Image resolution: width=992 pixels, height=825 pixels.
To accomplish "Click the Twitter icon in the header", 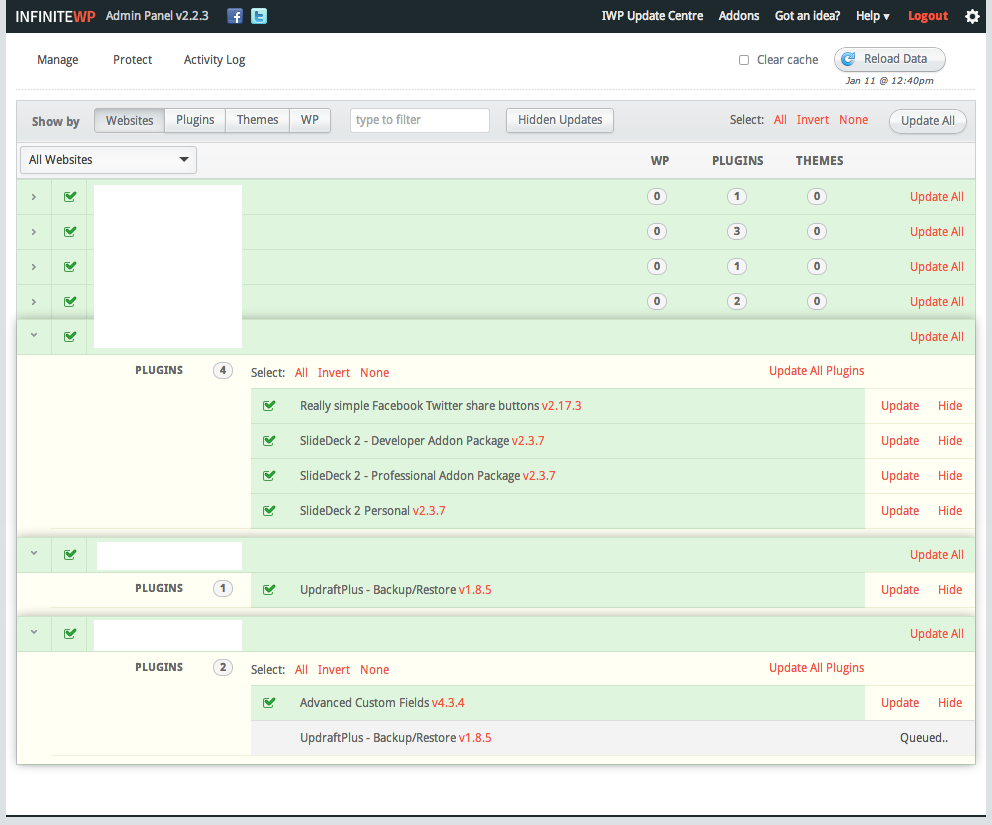I will point(258,16).
